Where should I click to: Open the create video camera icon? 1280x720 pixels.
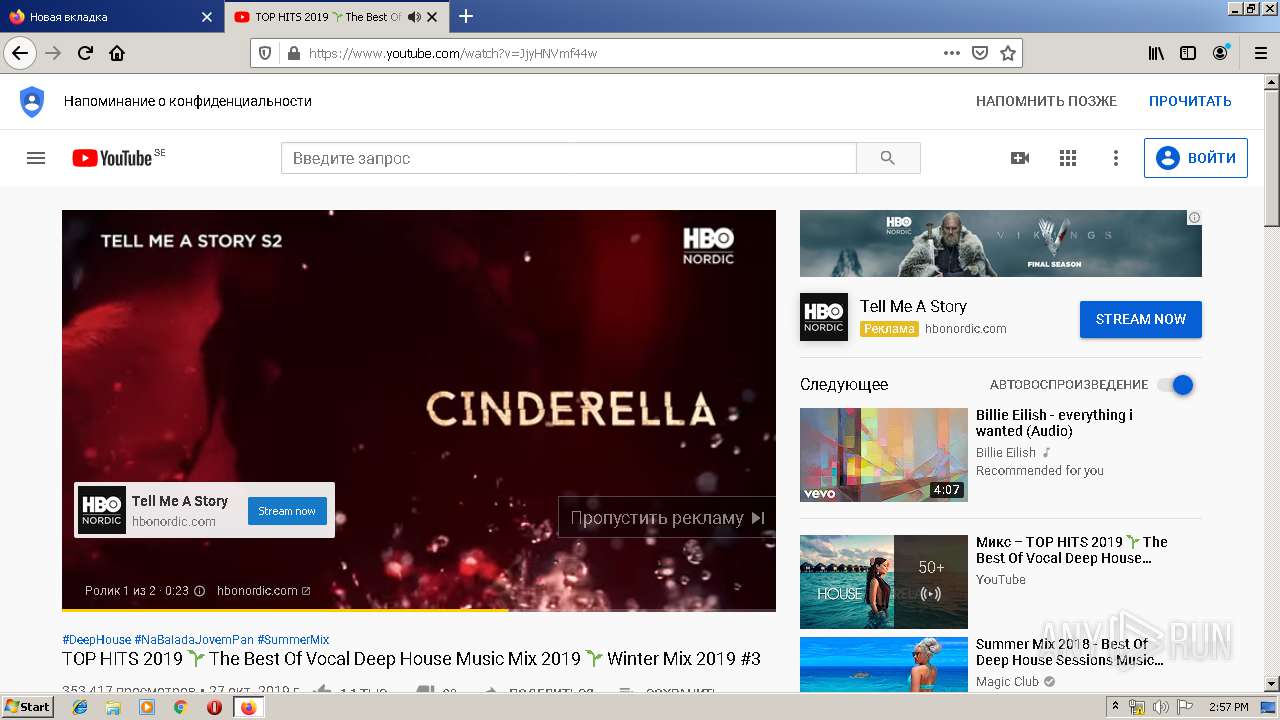[x=1020, y=158]
